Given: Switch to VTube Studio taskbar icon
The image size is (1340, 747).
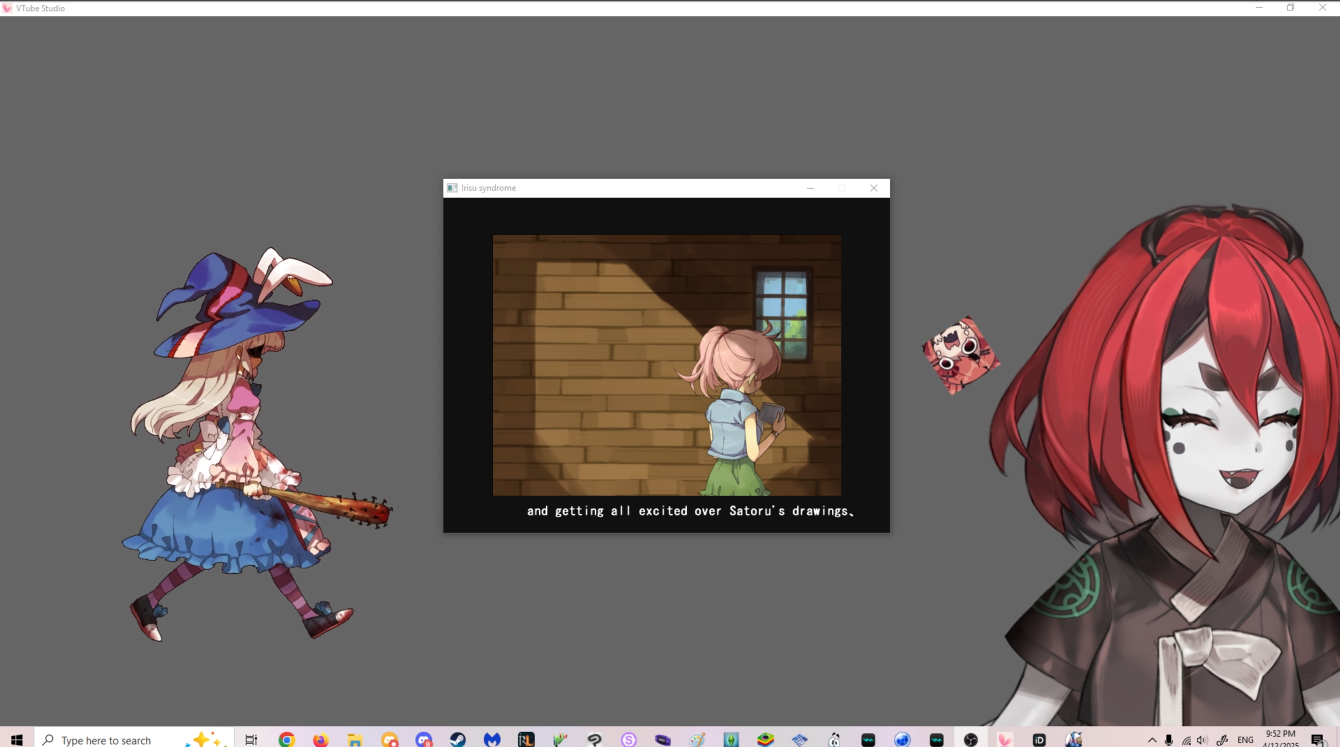Looking at the screenshot, I should click(x=1005, y=739).
